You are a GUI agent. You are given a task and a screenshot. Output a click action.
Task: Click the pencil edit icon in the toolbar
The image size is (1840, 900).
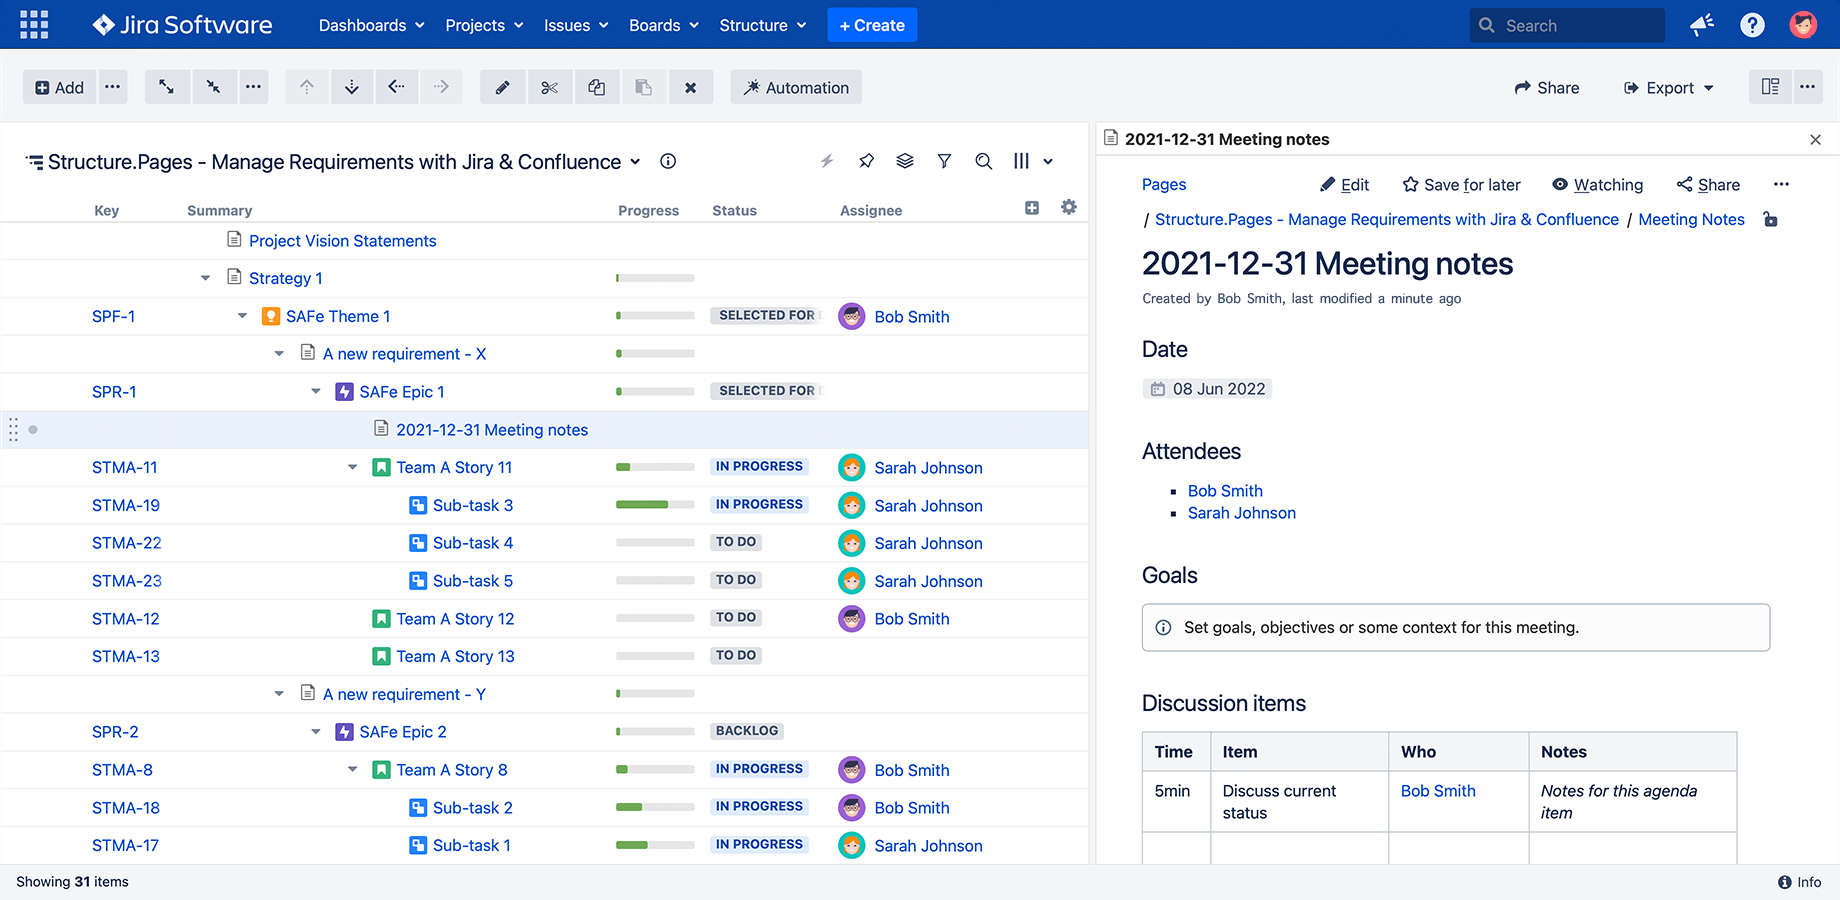pyautogui.click(x=503, y=87)
